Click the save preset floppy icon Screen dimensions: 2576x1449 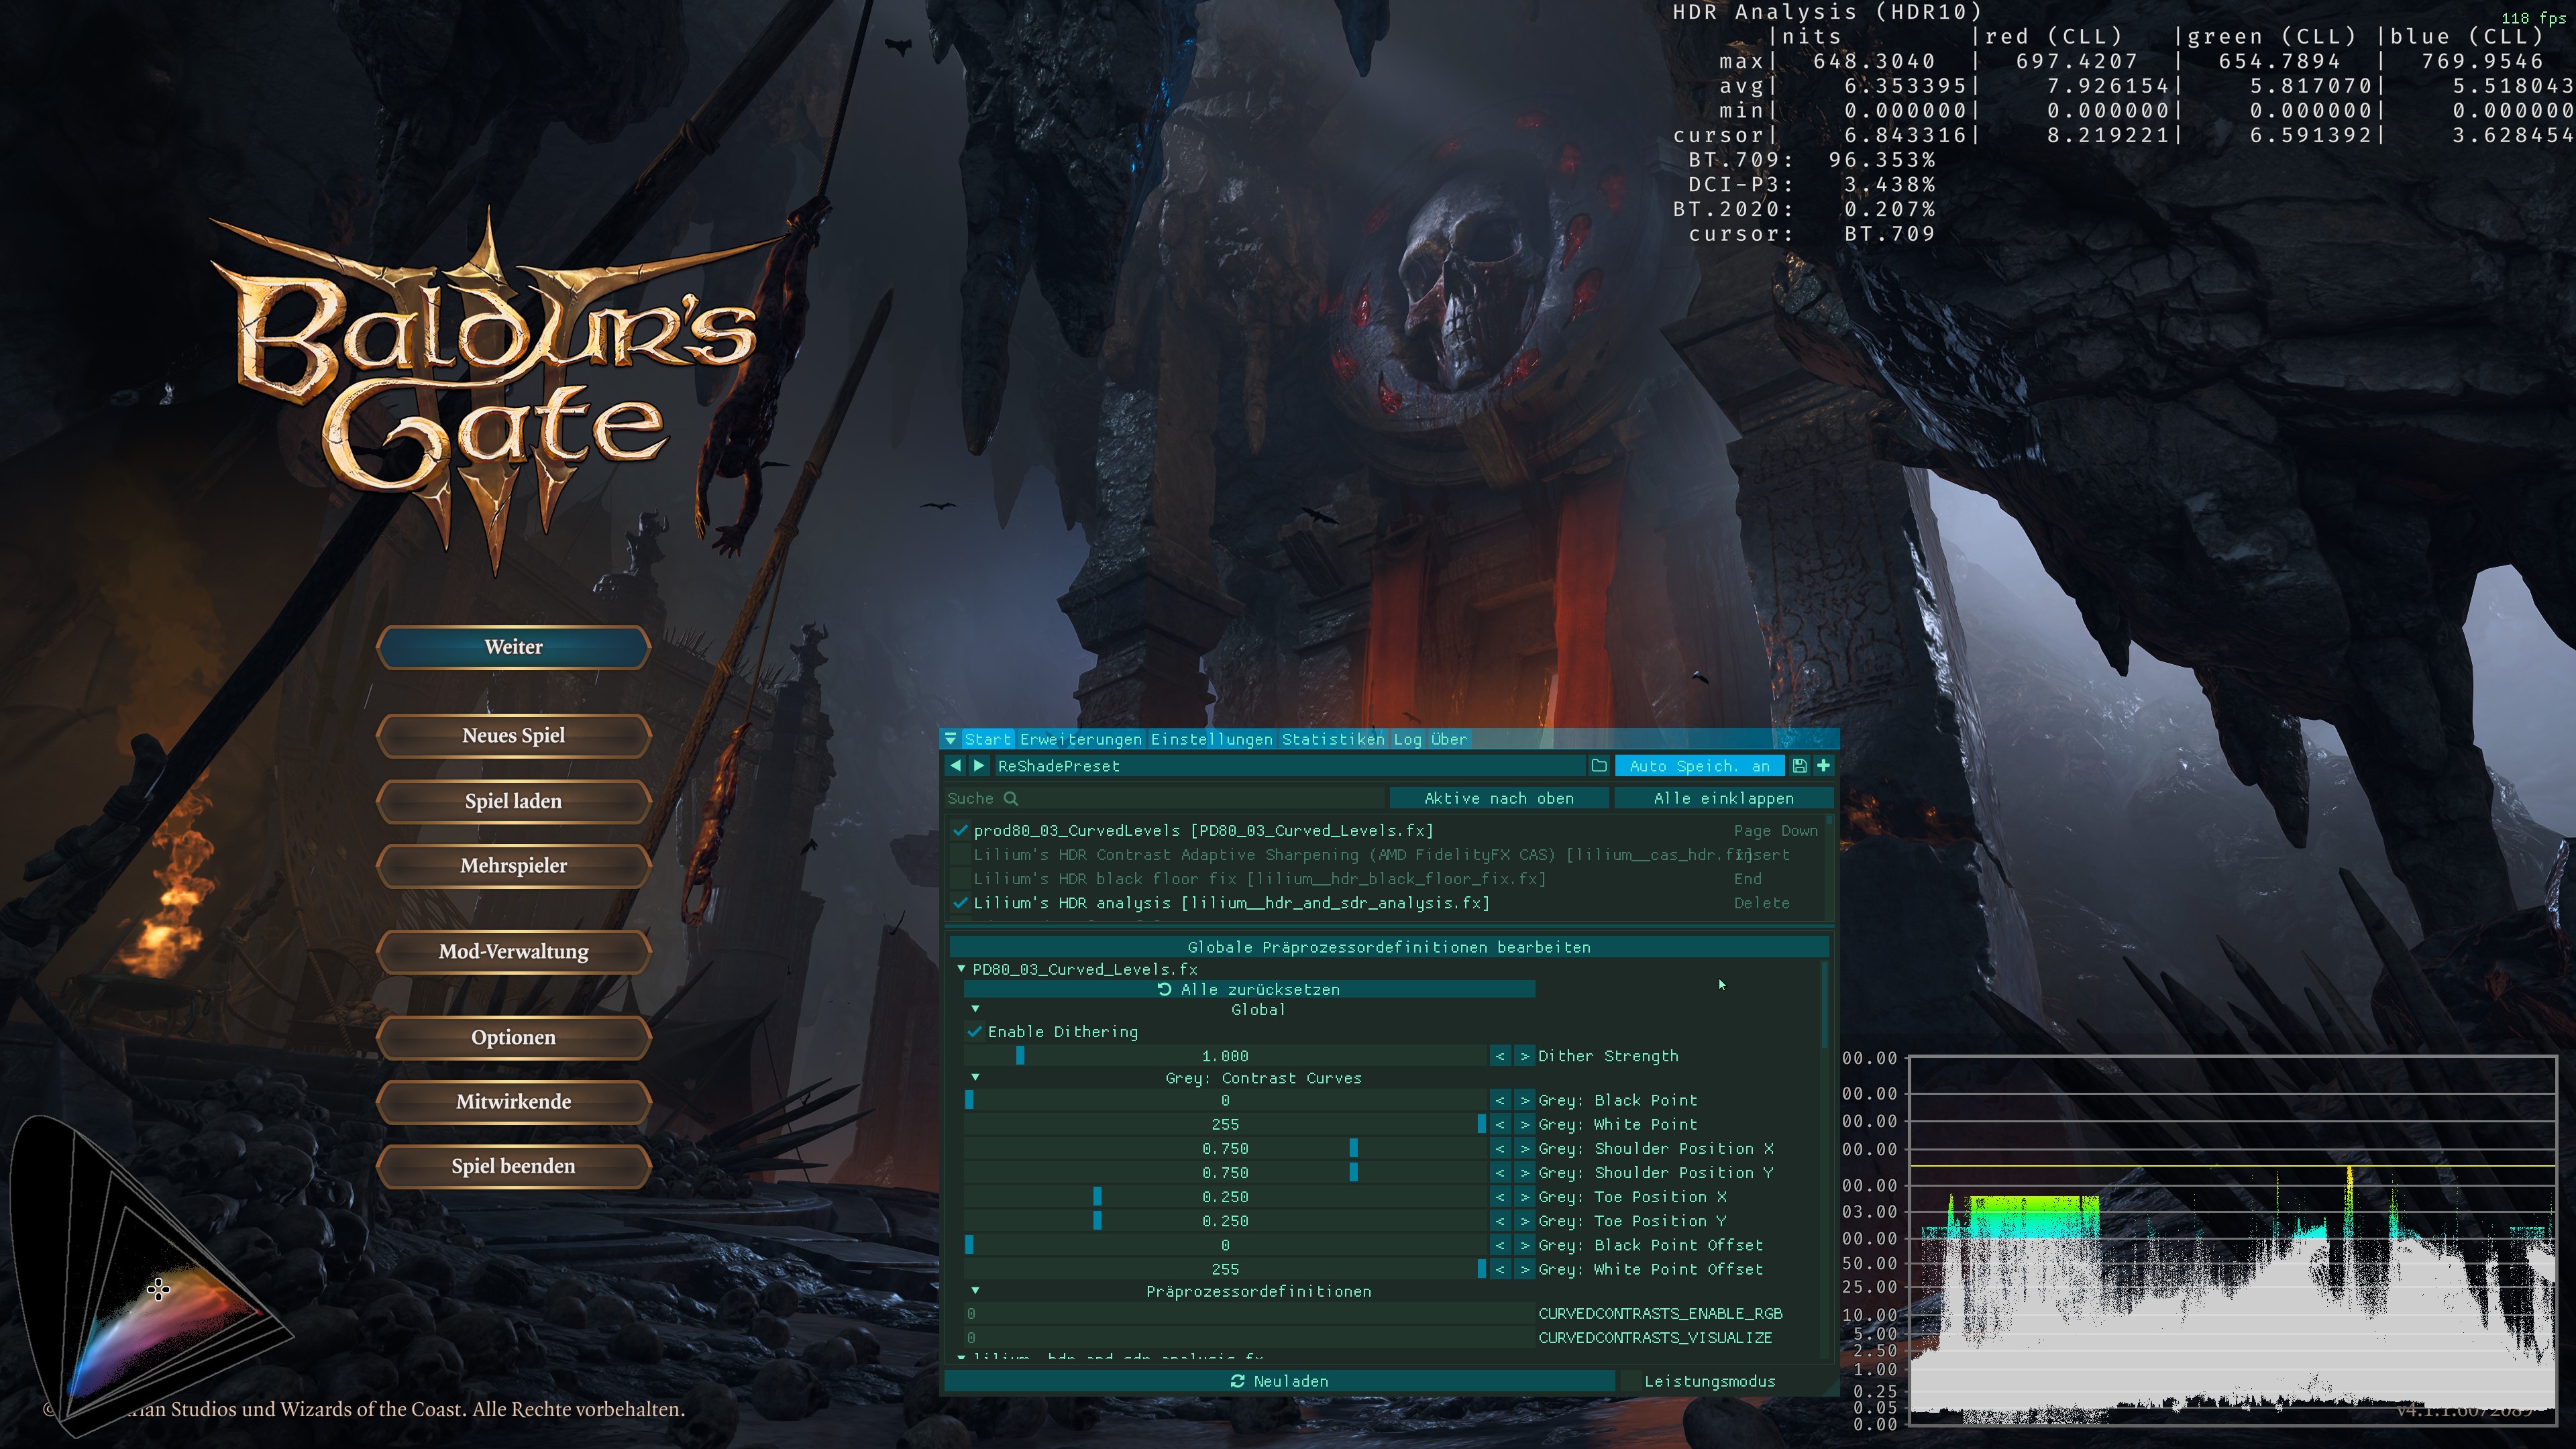[x=1799, y=766]
